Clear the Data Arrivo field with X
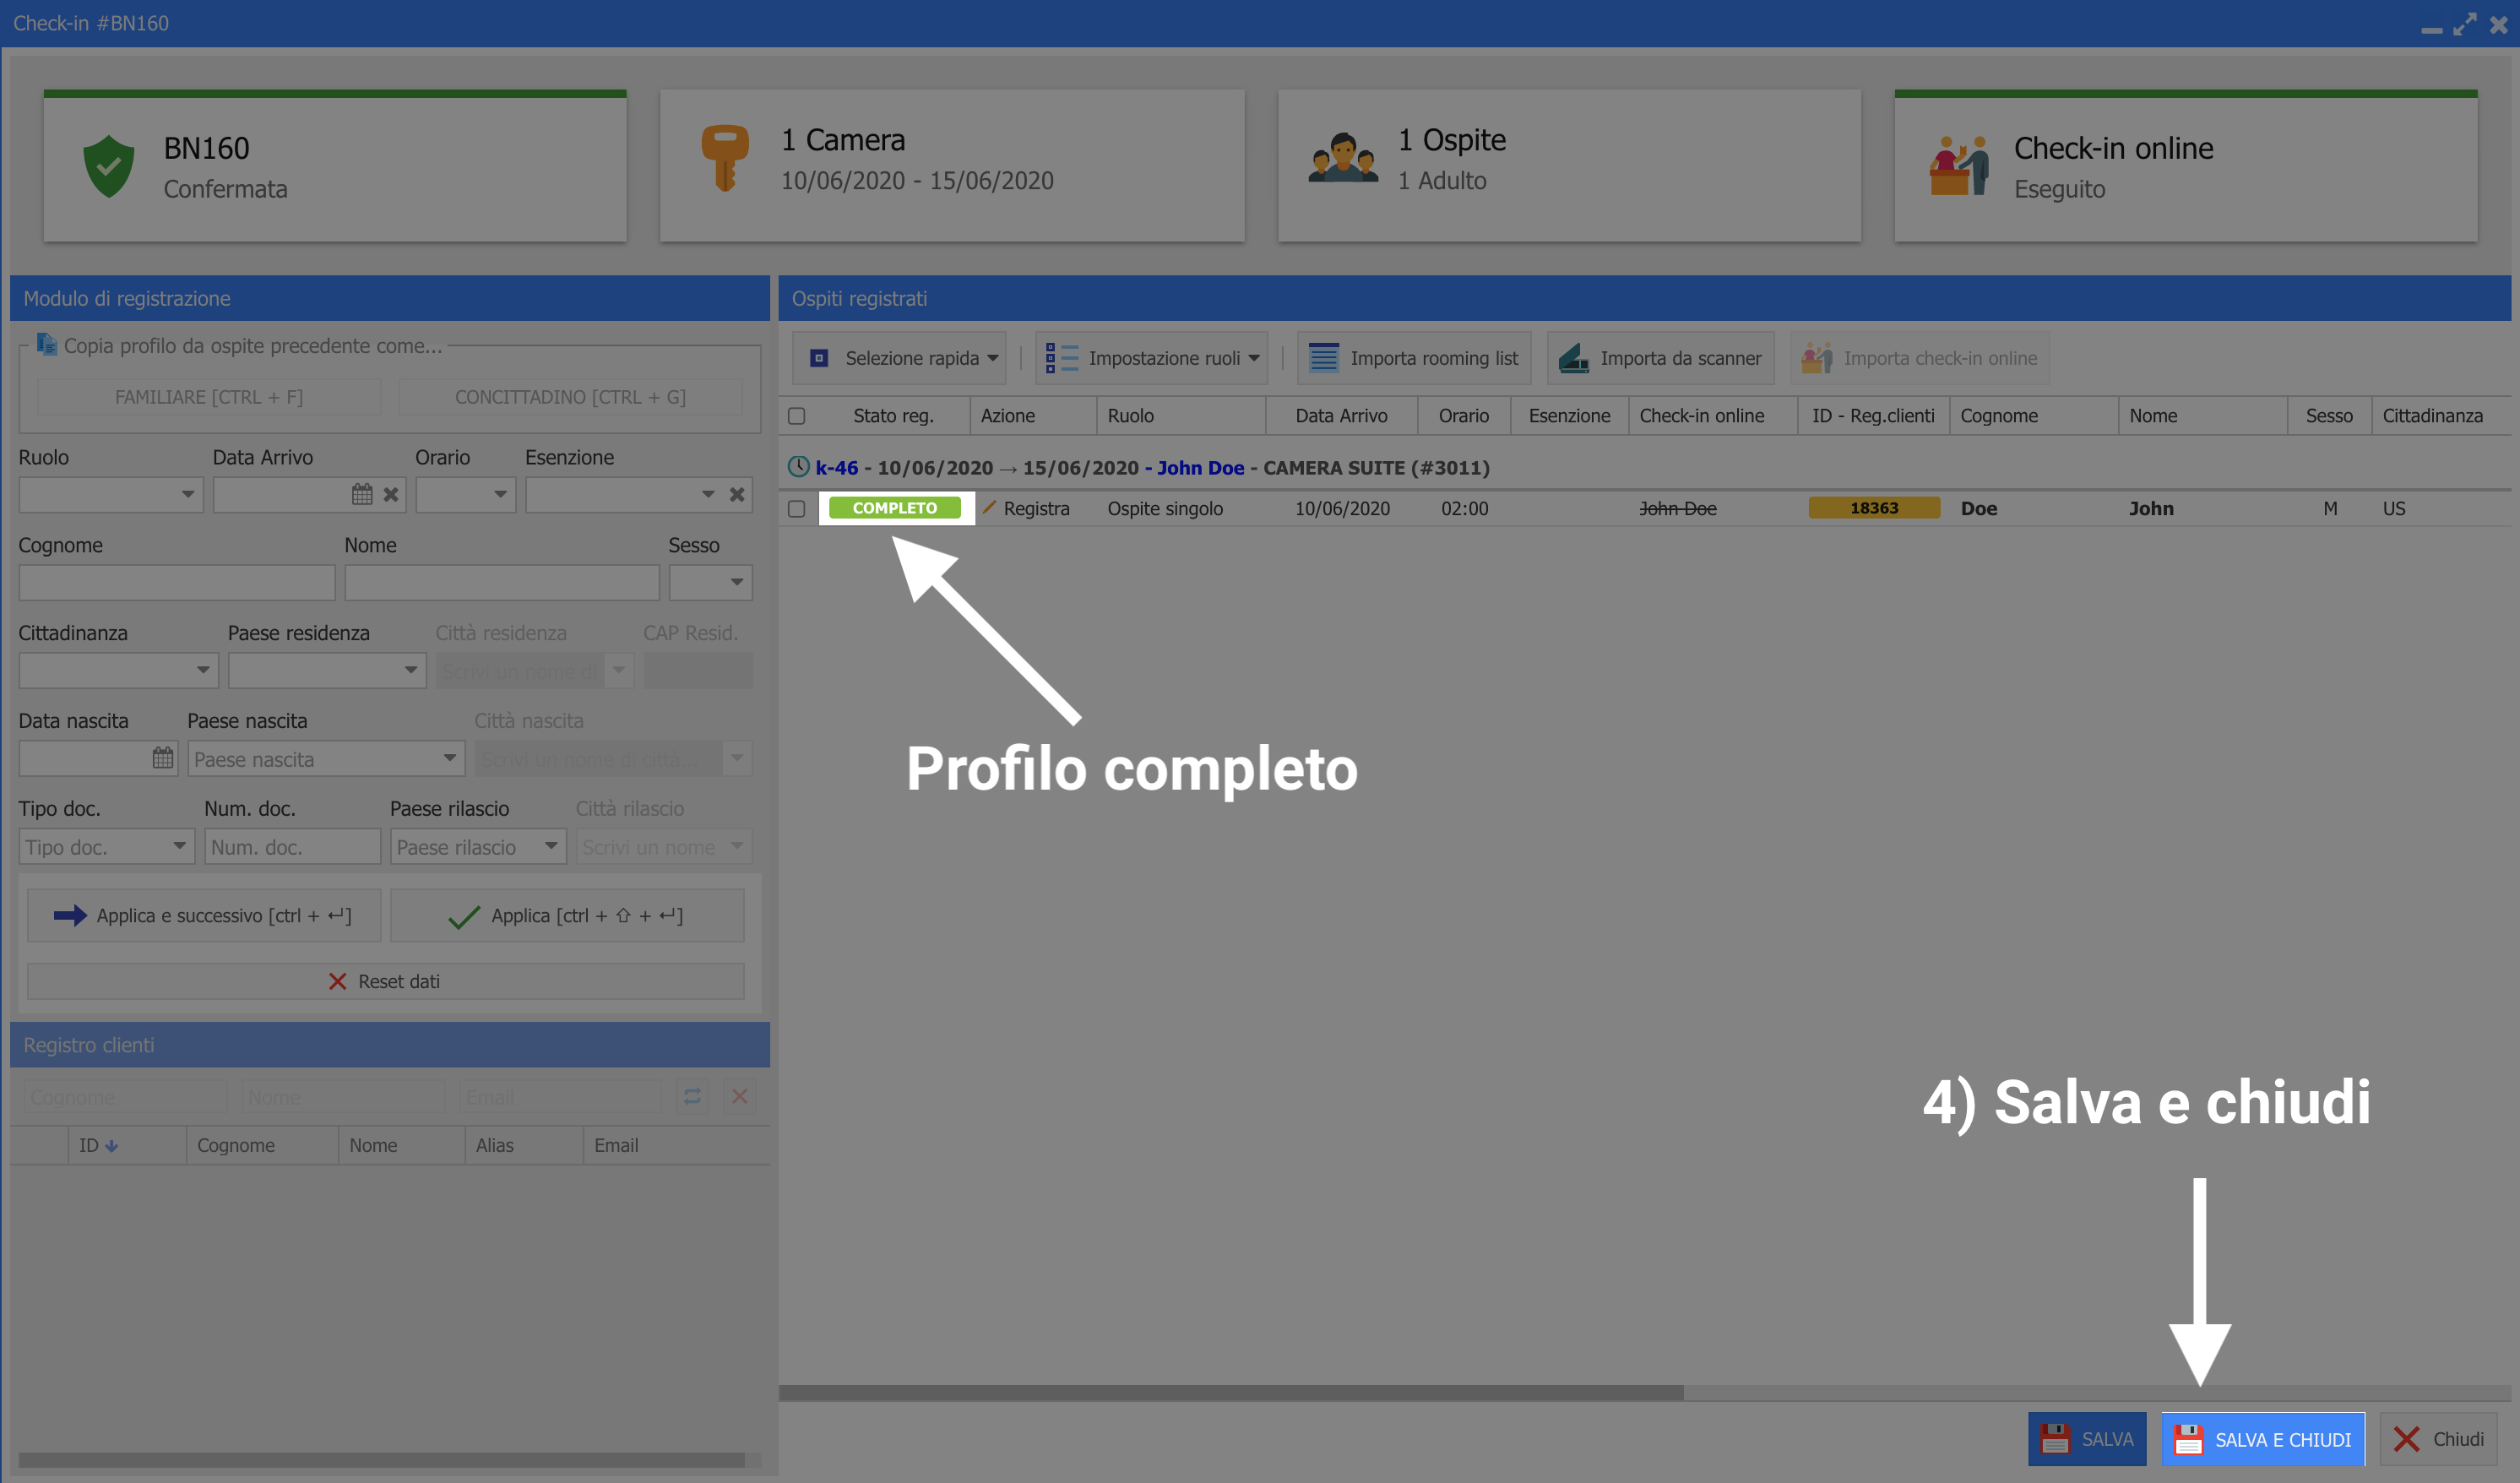The image size is (2520, 1483). pos(391,494)
